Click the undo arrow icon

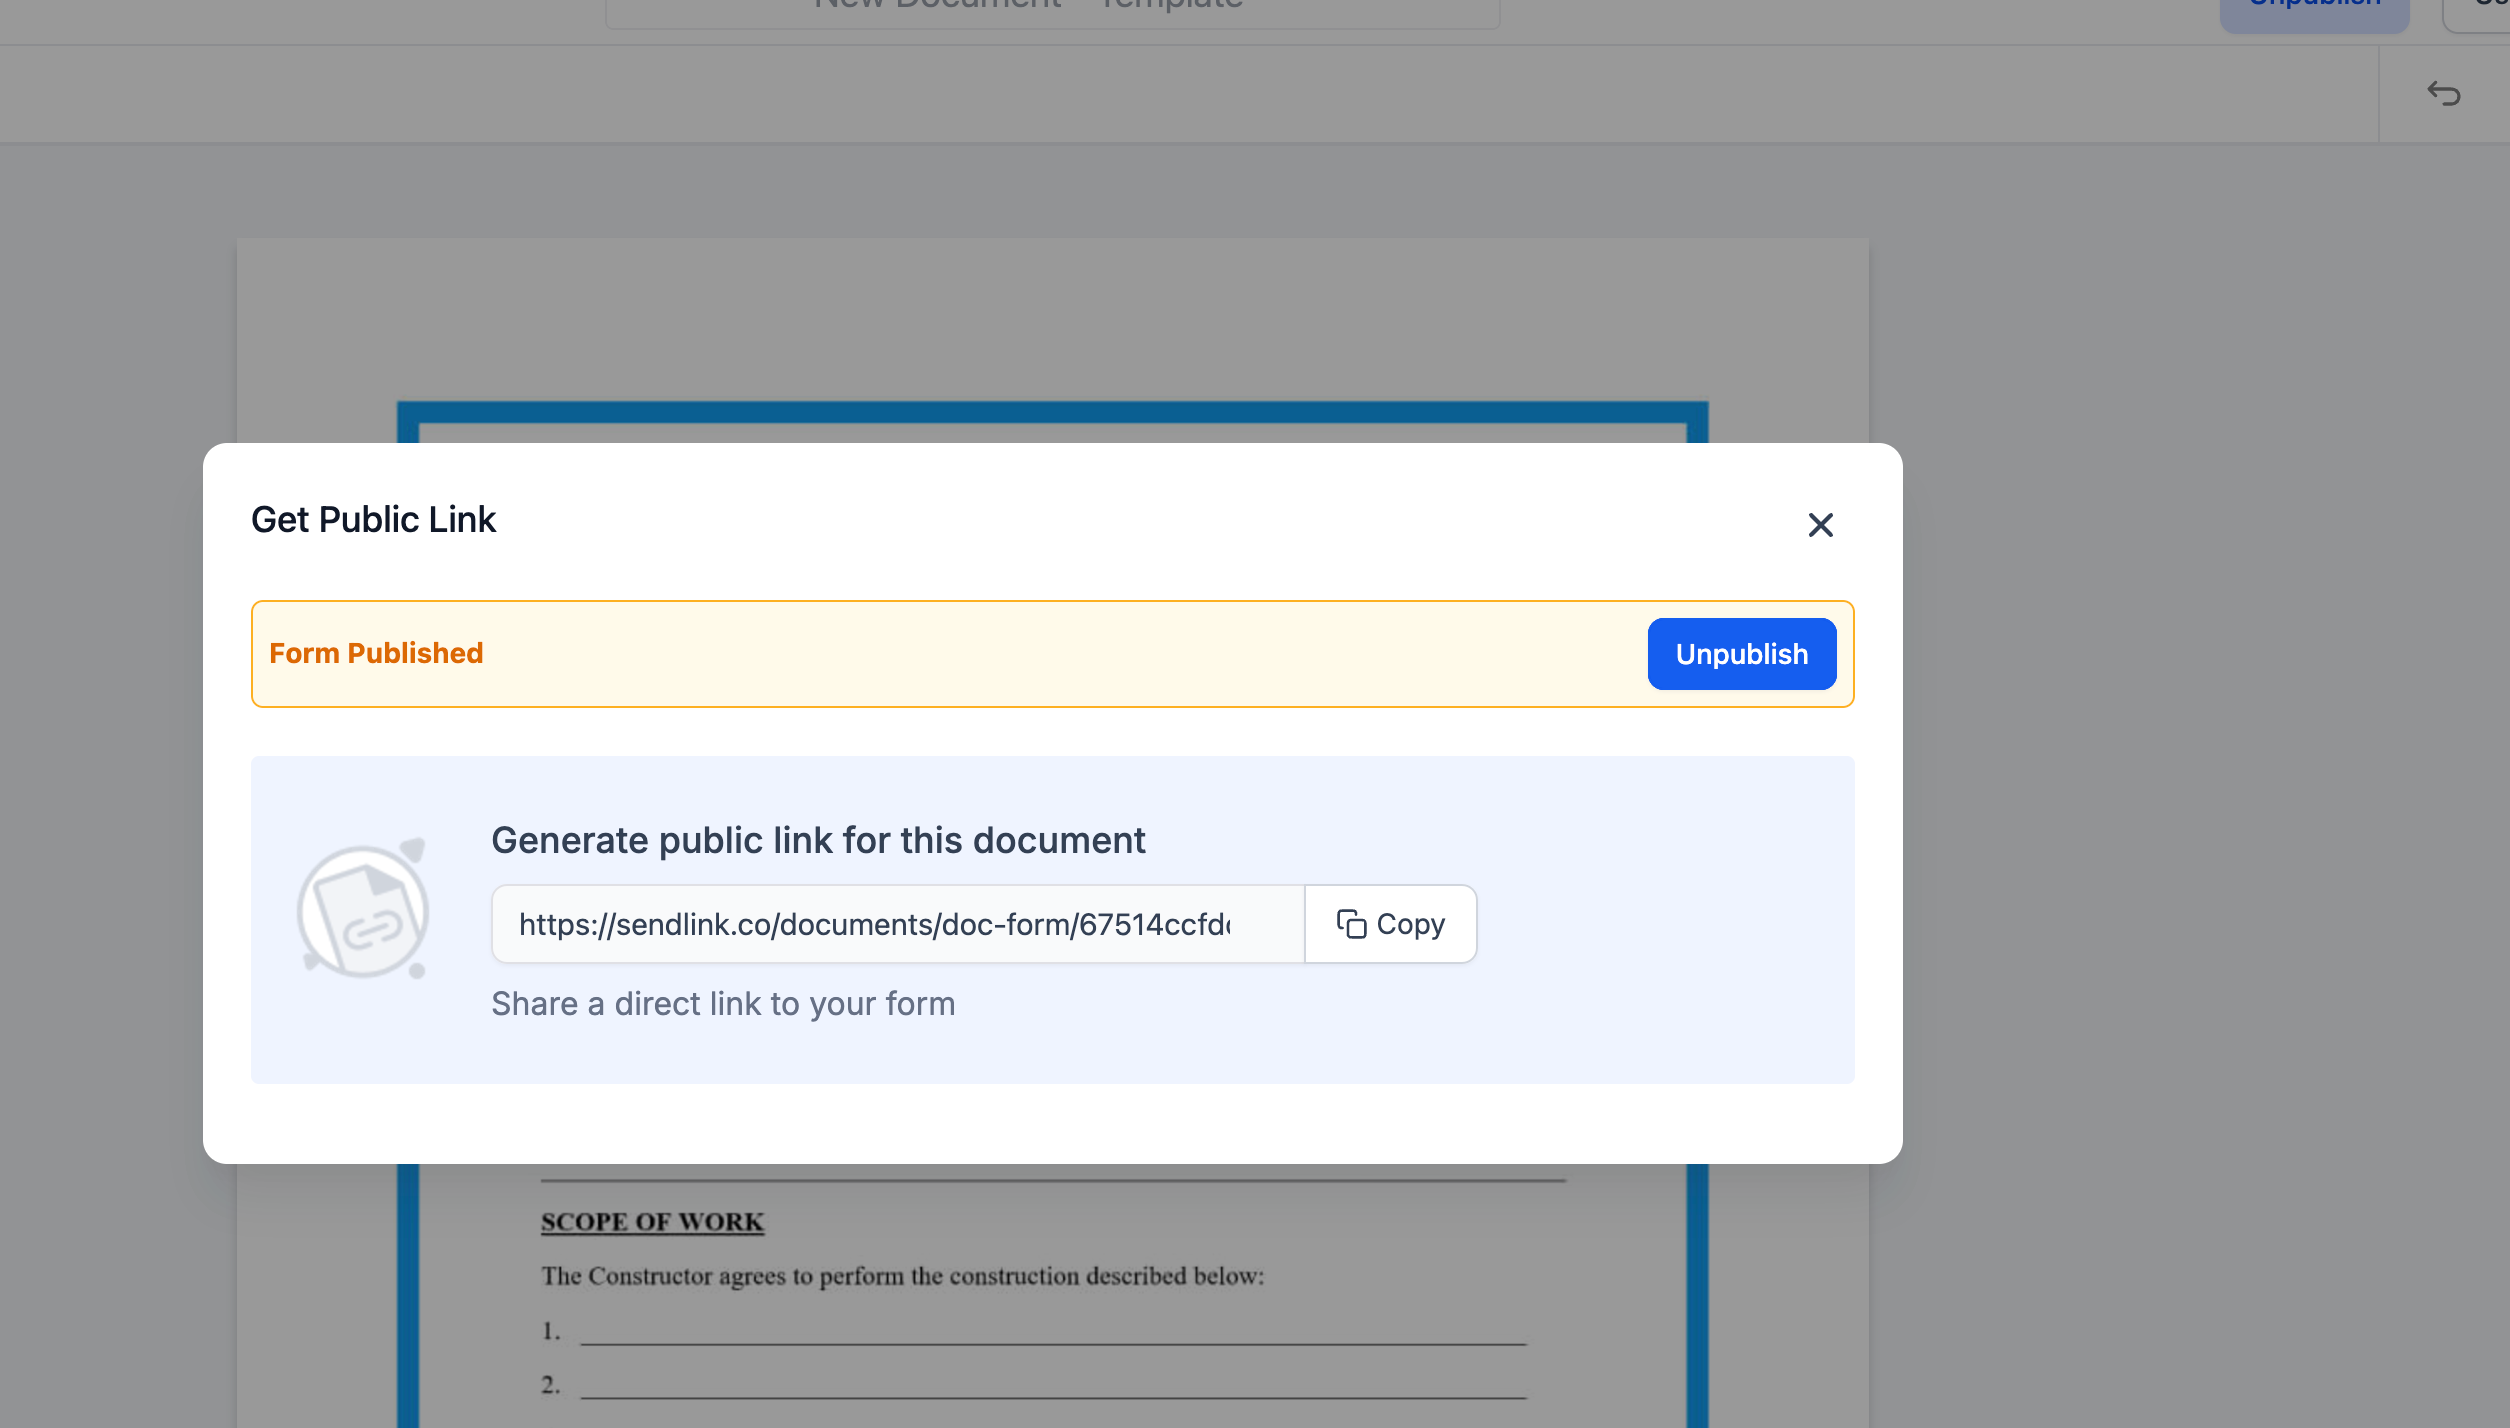[x=2443, y=94]
